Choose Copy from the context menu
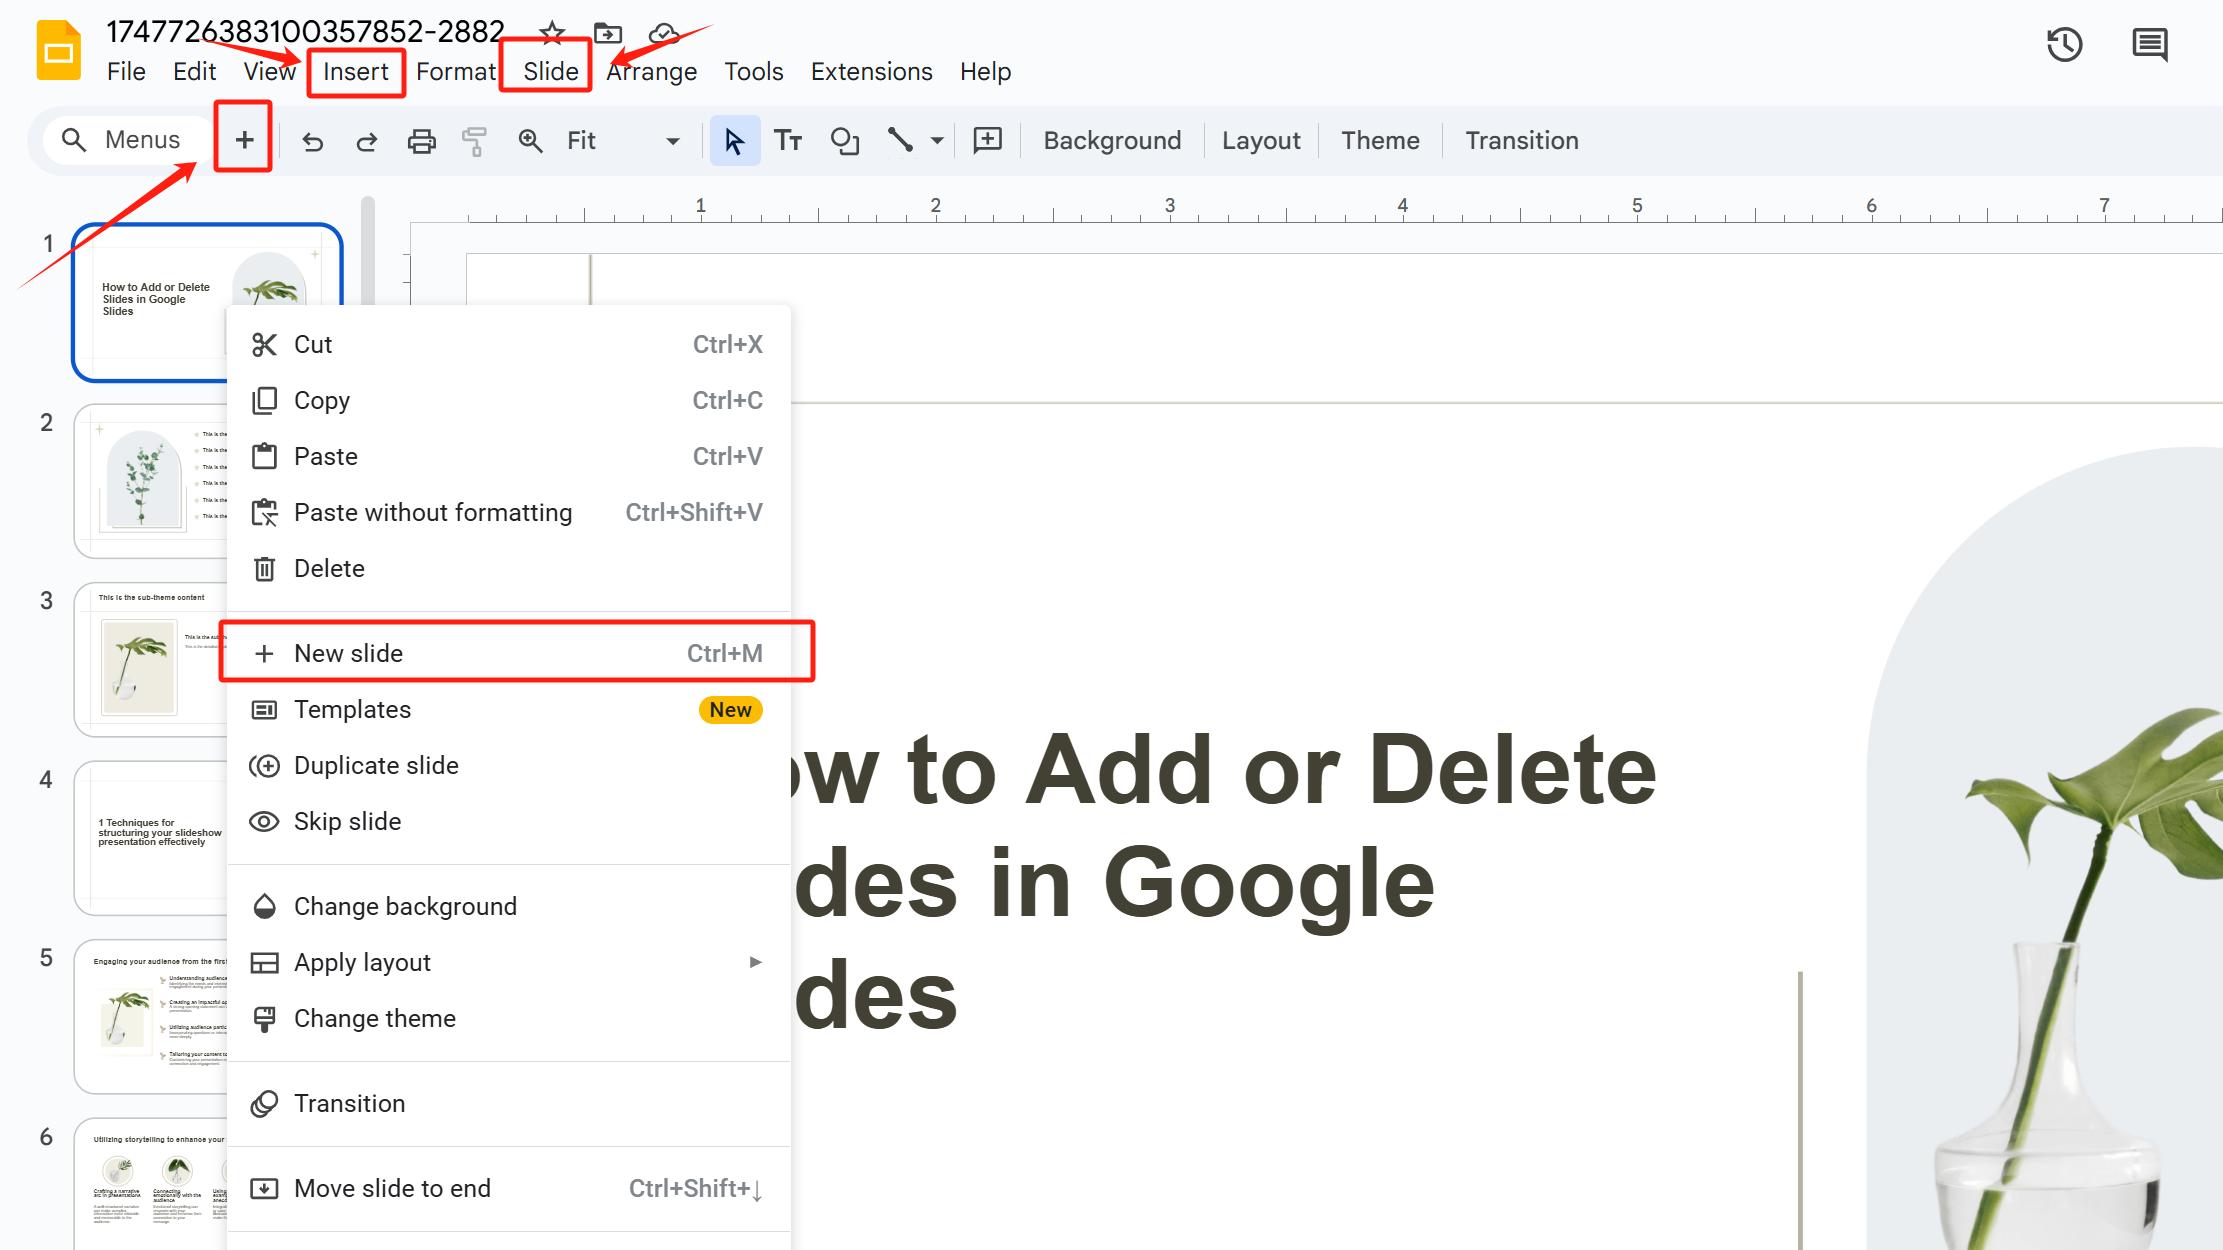 [509, 401]
